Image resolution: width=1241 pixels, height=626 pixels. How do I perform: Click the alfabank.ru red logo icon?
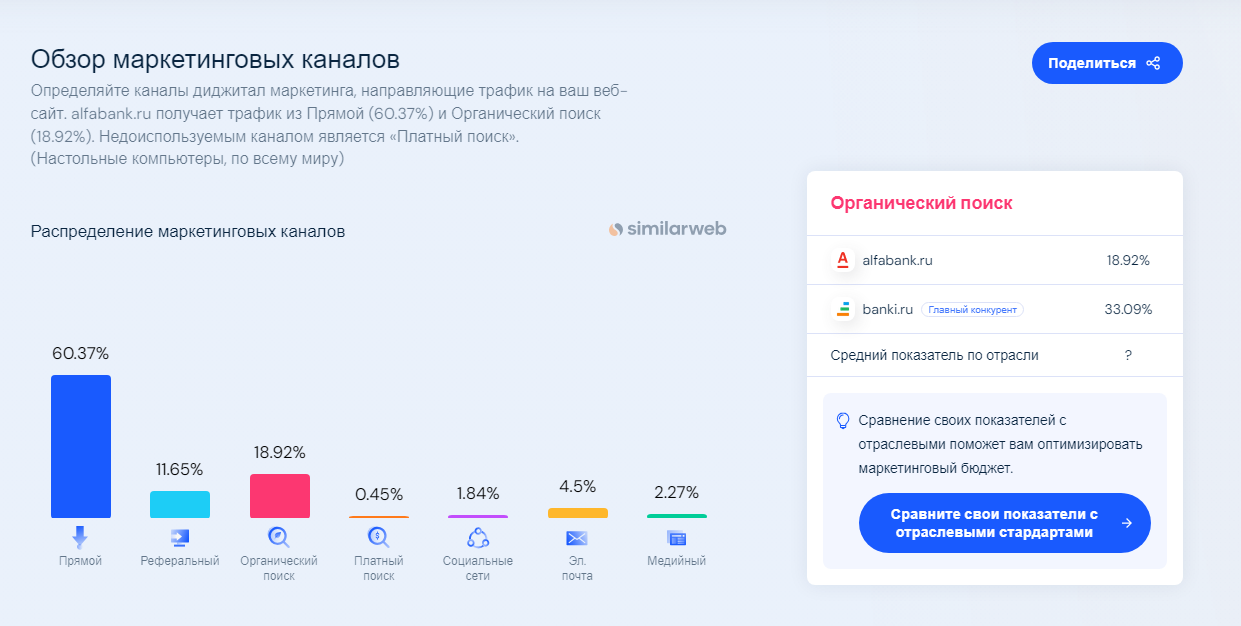[x=842, y=260]
